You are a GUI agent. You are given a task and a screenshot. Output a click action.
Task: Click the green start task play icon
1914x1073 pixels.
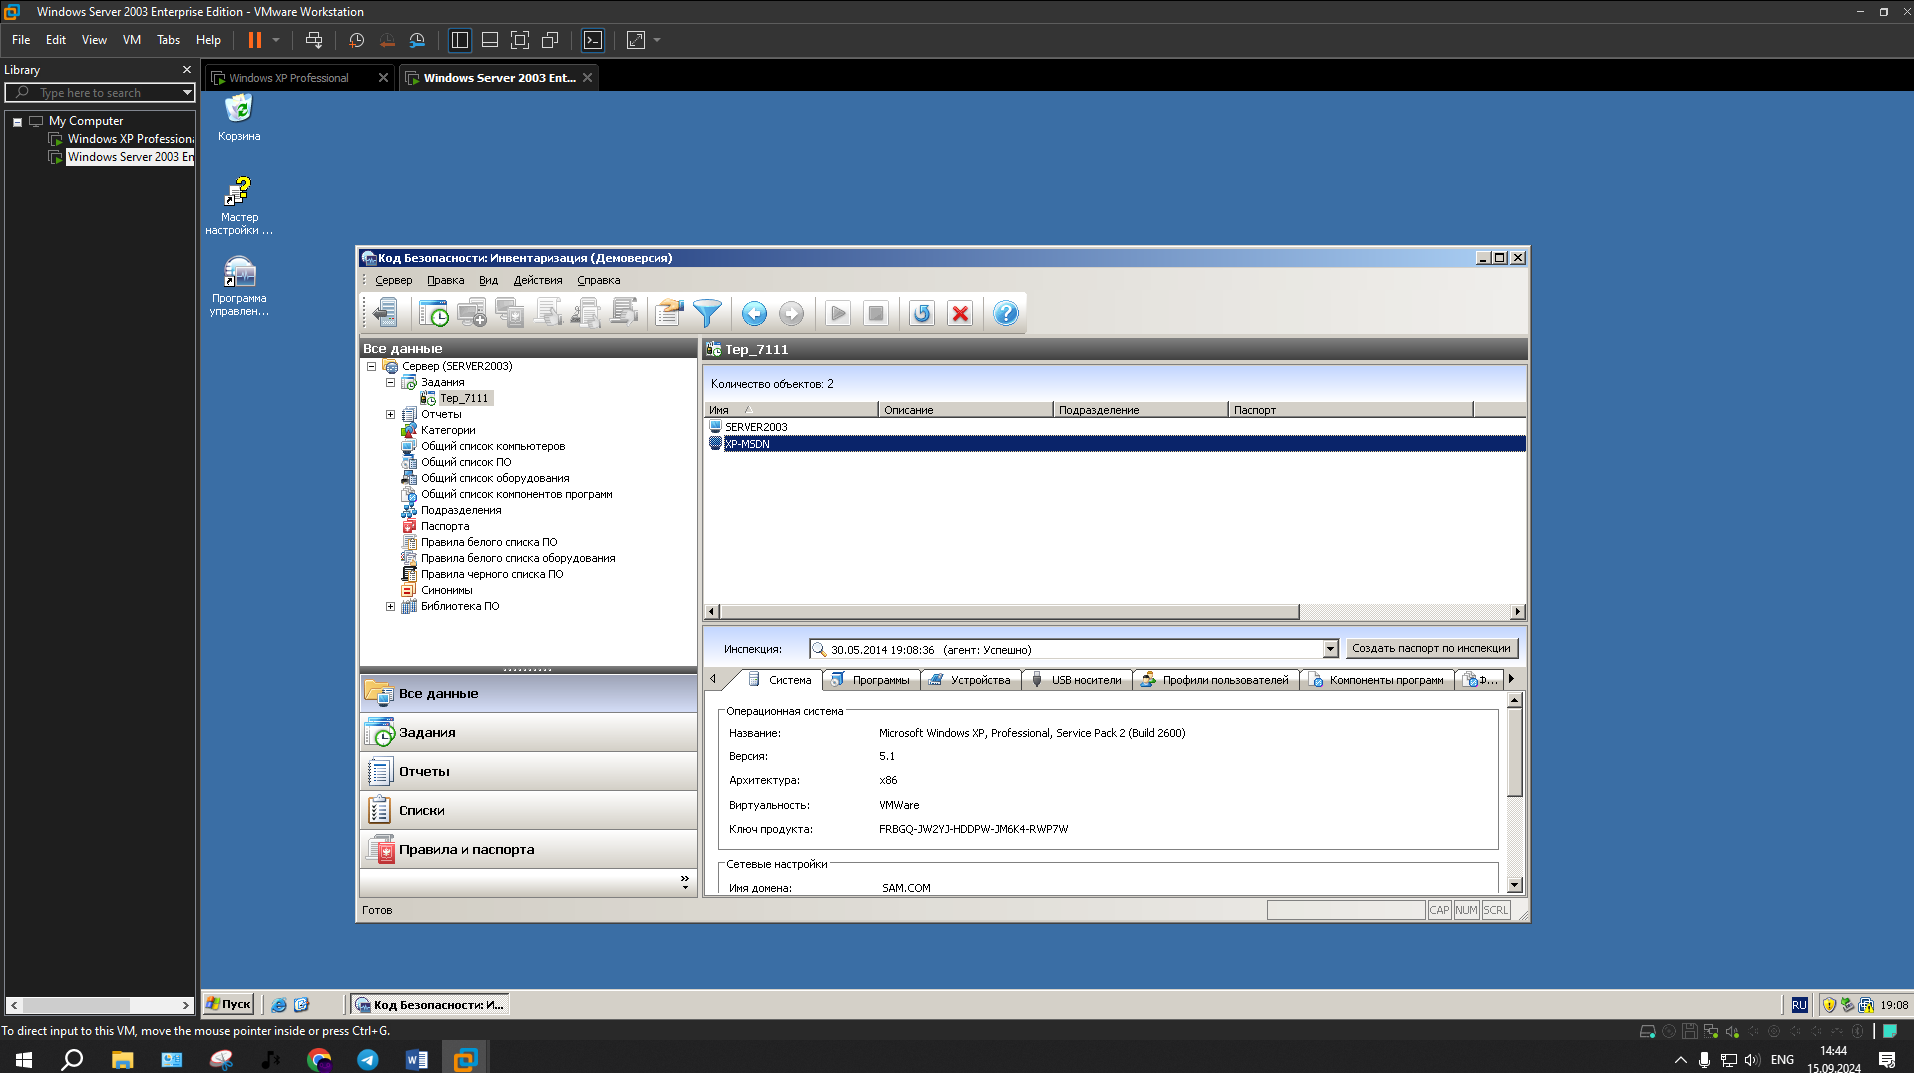point(838,313)
